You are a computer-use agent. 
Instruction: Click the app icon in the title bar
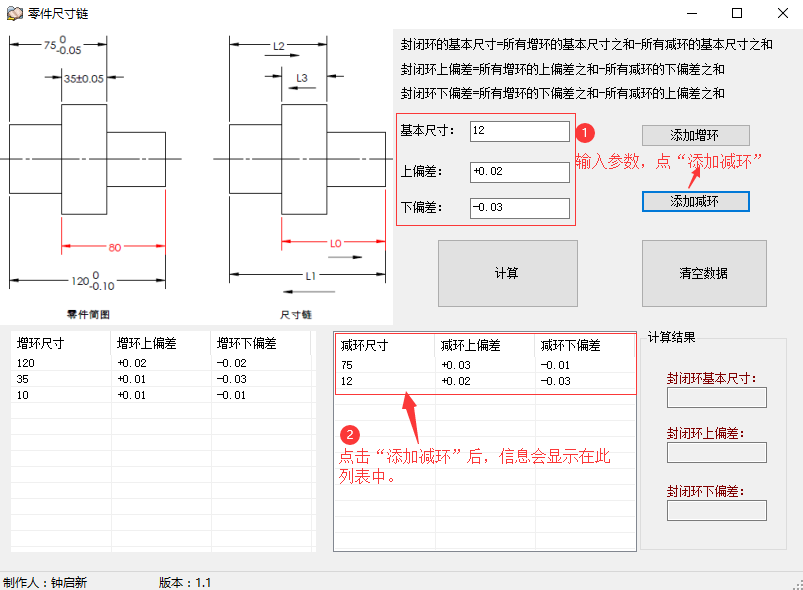coord(14,13)
